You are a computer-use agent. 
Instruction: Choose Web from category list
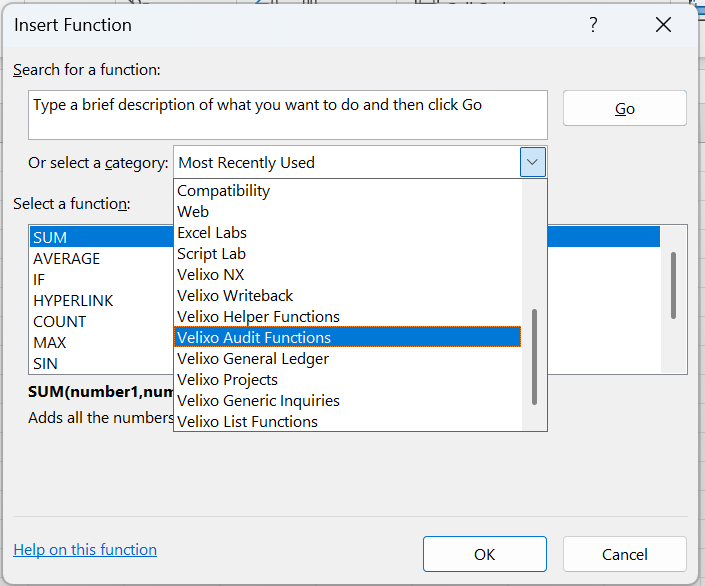(193, 211)
